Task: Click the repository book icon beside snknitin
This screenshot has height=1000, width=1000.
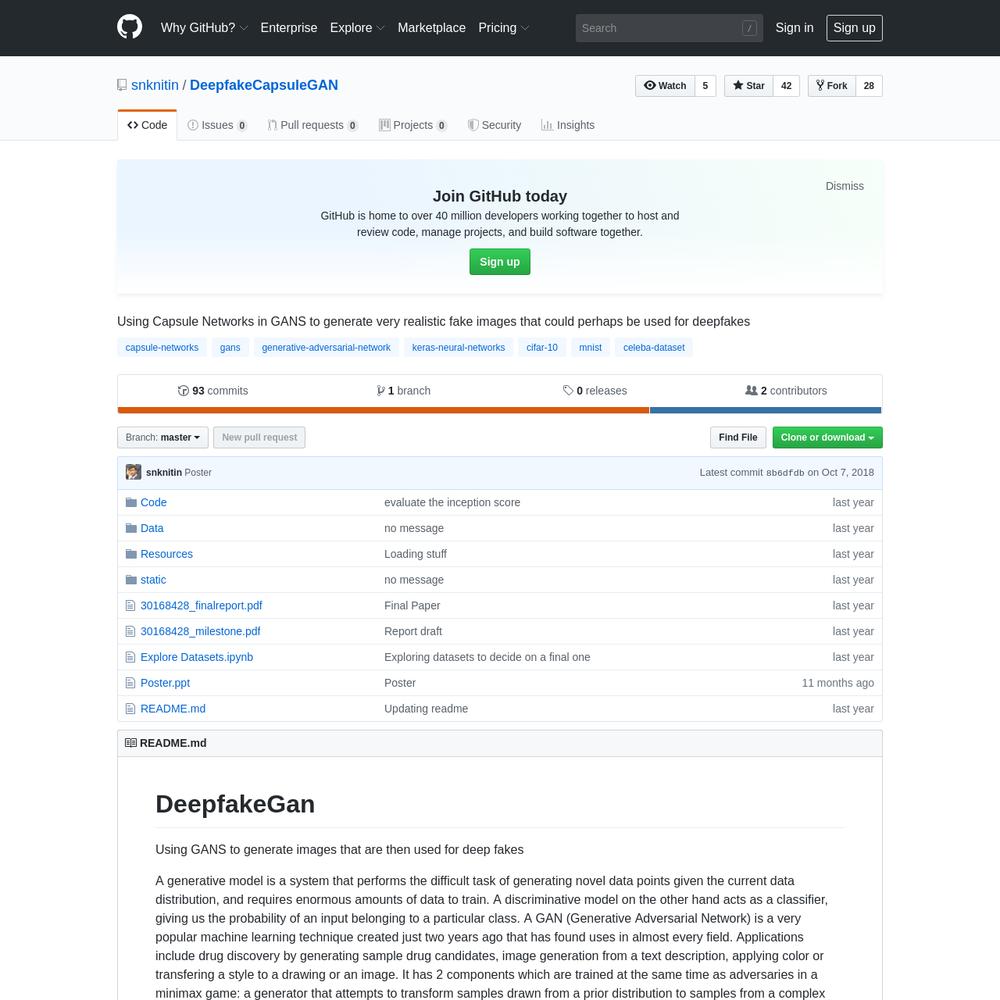Action: [x=122, y=85]
